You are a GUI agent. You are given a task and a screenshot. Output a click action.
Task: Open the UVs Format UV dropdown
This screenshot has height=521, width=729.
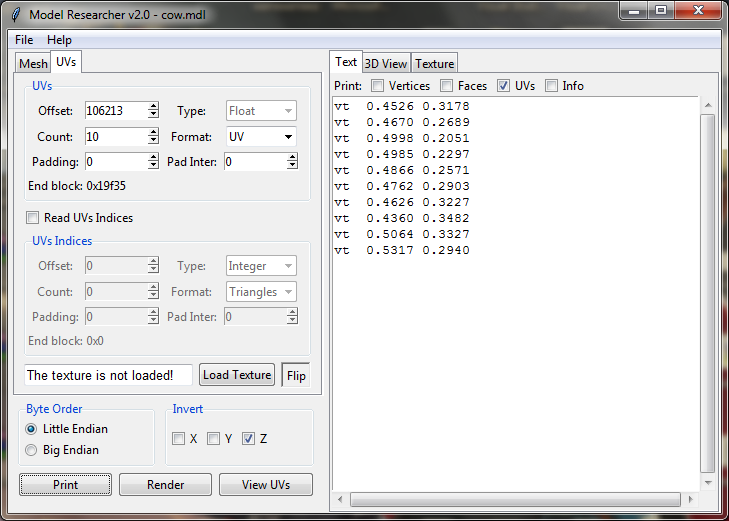(261, 137)
